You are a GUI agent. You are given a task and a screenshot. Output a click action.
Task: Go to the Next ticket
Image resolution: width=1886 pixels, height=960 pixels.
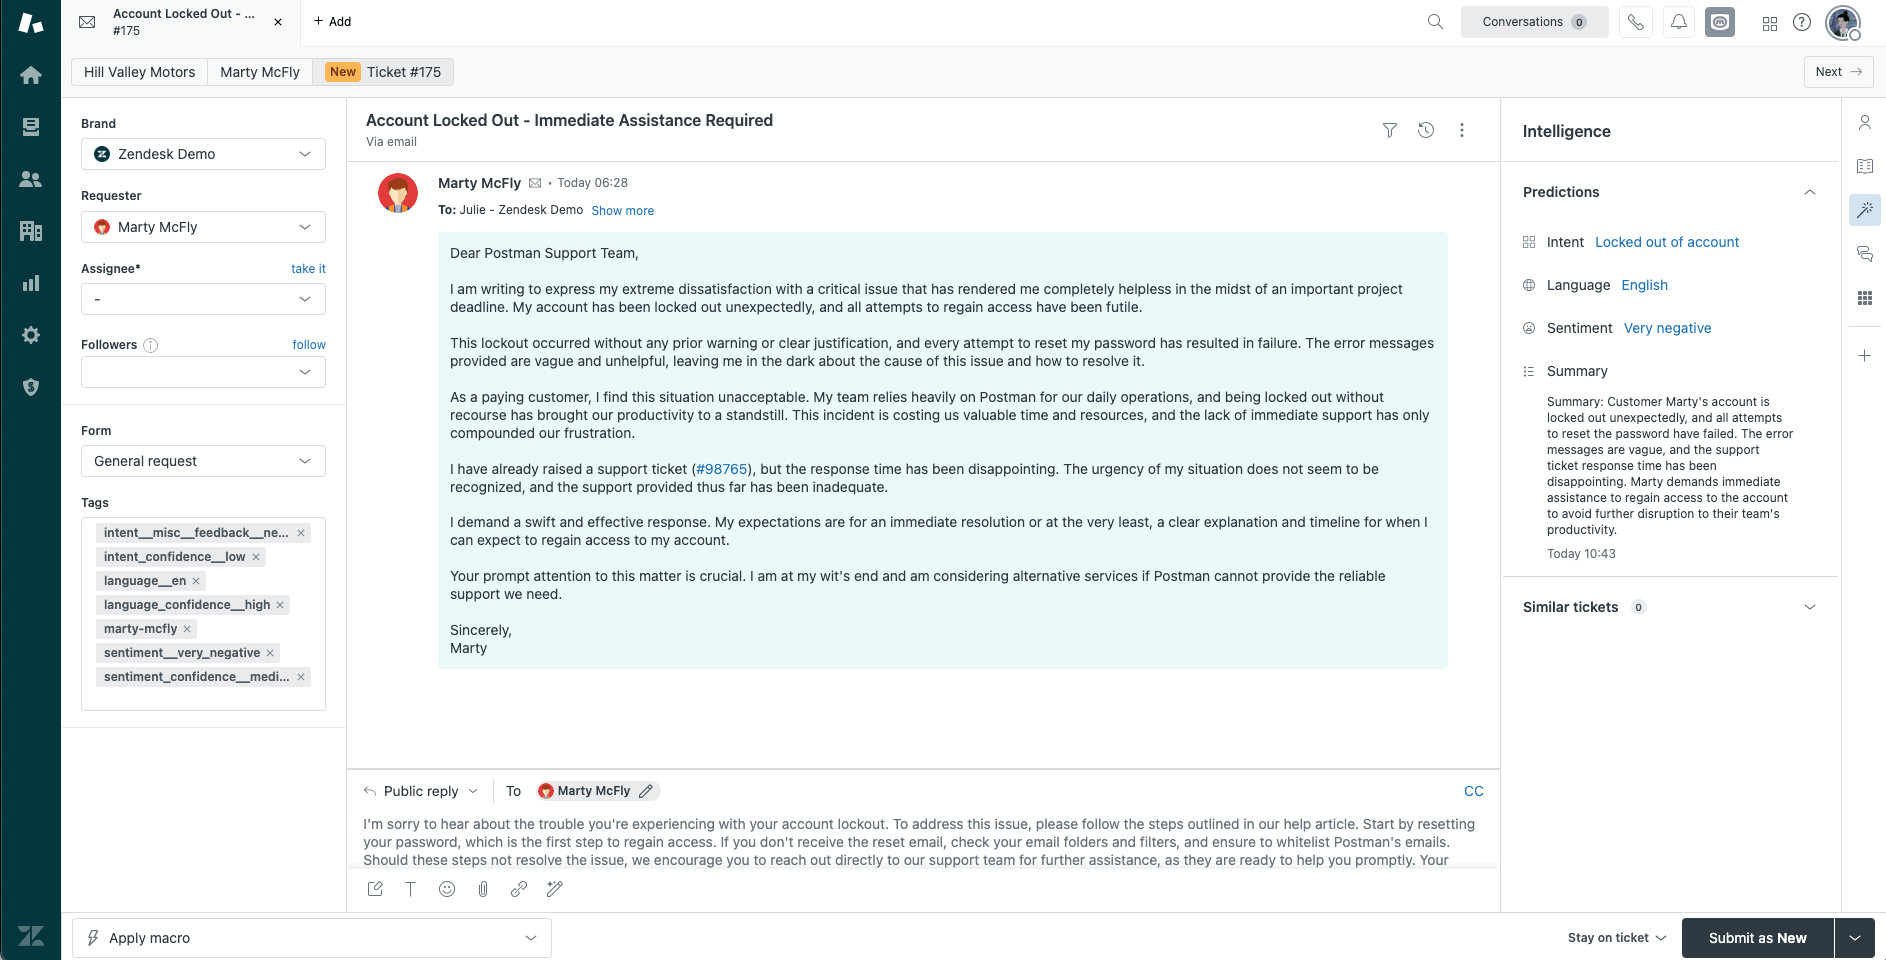(1838, 72)
